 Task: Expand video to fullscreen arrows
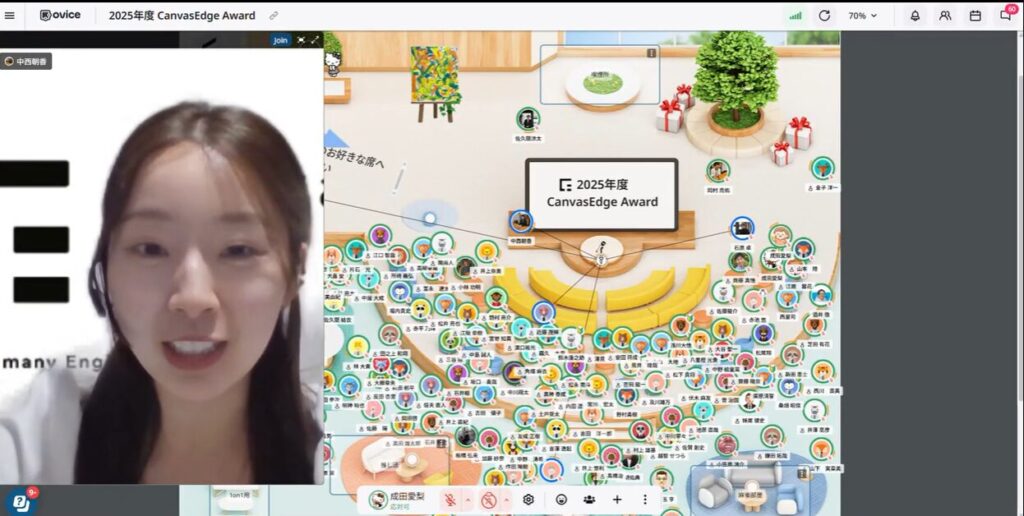click(x=315, y=40)
